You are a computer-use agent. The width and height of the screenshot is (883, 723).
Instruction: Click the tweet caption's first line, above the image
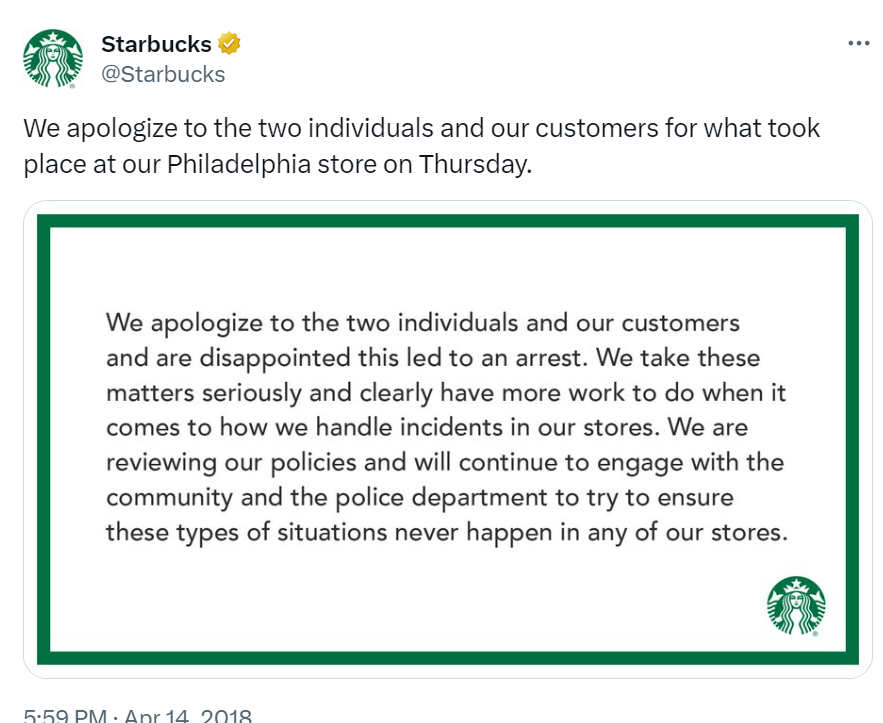point(421,129)
